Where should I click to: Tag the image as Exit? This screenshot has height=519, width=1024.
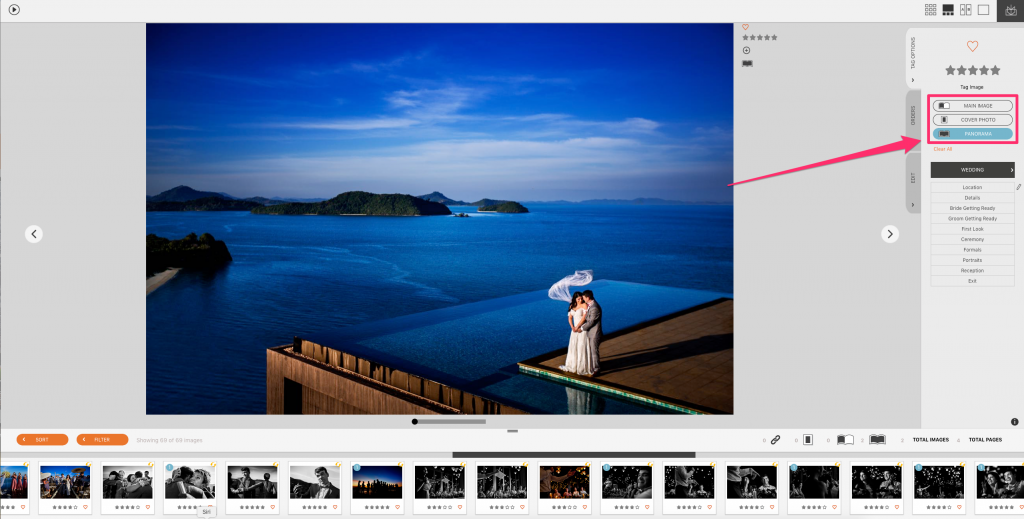point(972,281)
